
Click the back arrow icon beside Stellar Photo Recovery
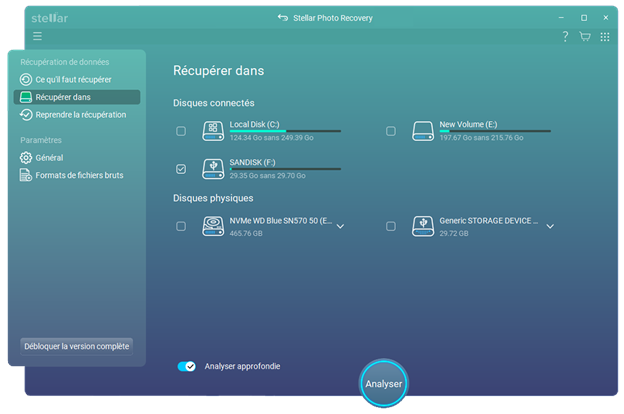pyautogui.click(x=283, y=18)
